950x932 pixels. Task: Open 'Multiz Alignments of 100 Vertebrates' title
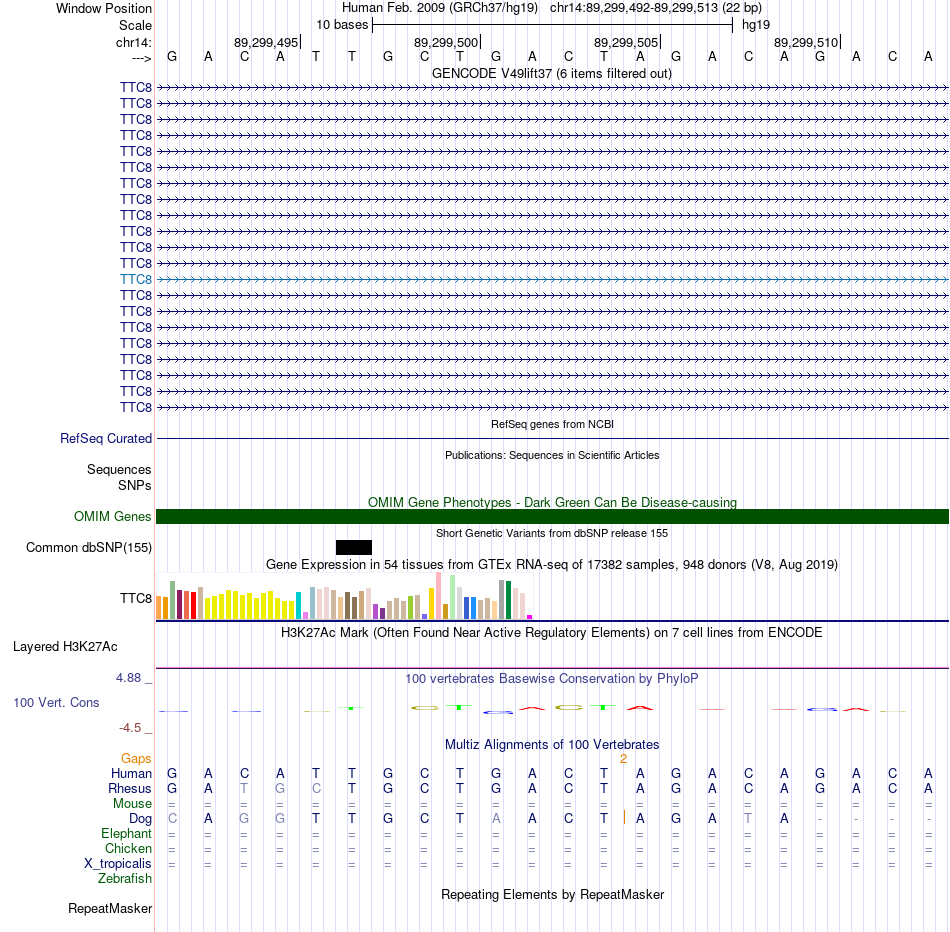[x=552, y=745]
